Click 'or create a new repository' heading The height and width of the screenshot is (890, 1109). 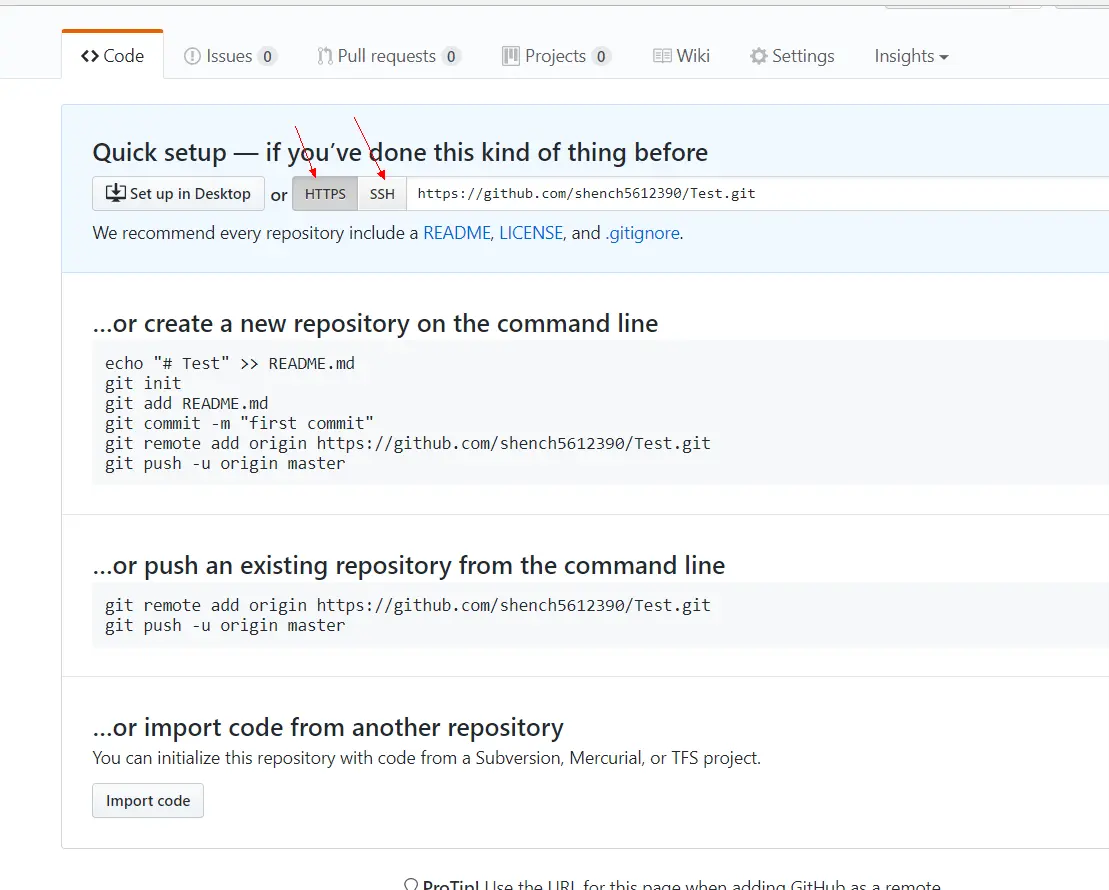coord(376,323)
